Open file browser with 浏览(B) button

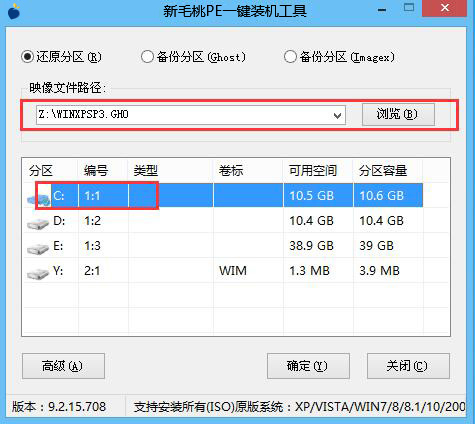[398, 114]
